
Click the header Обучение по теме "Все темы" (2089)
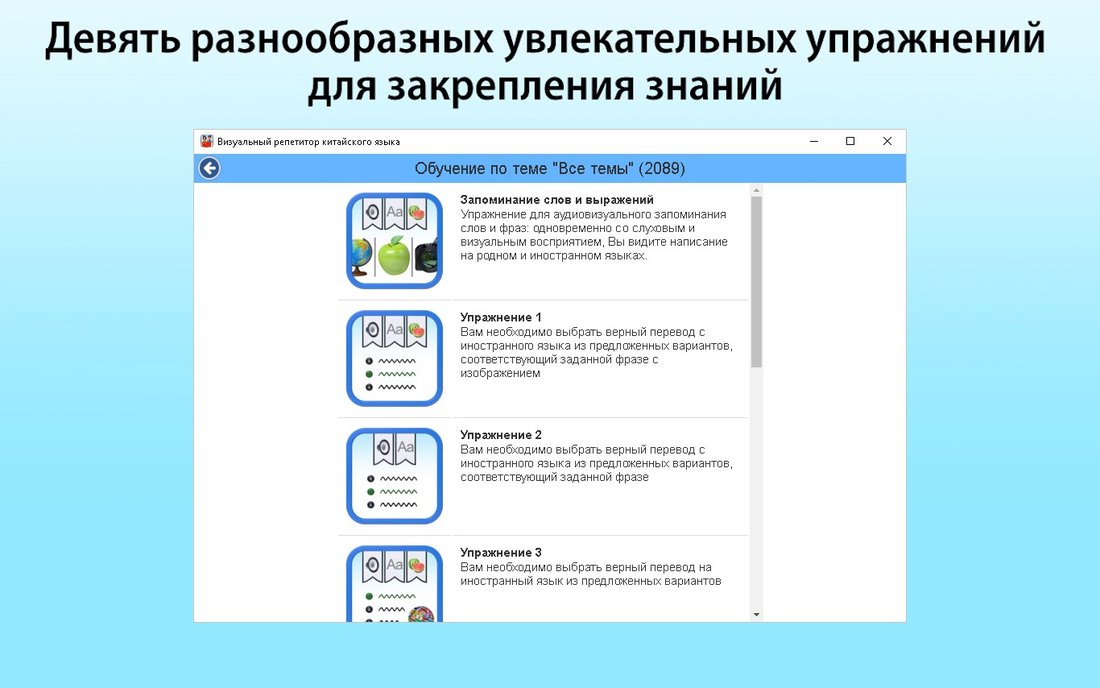(x=550, y=168)
